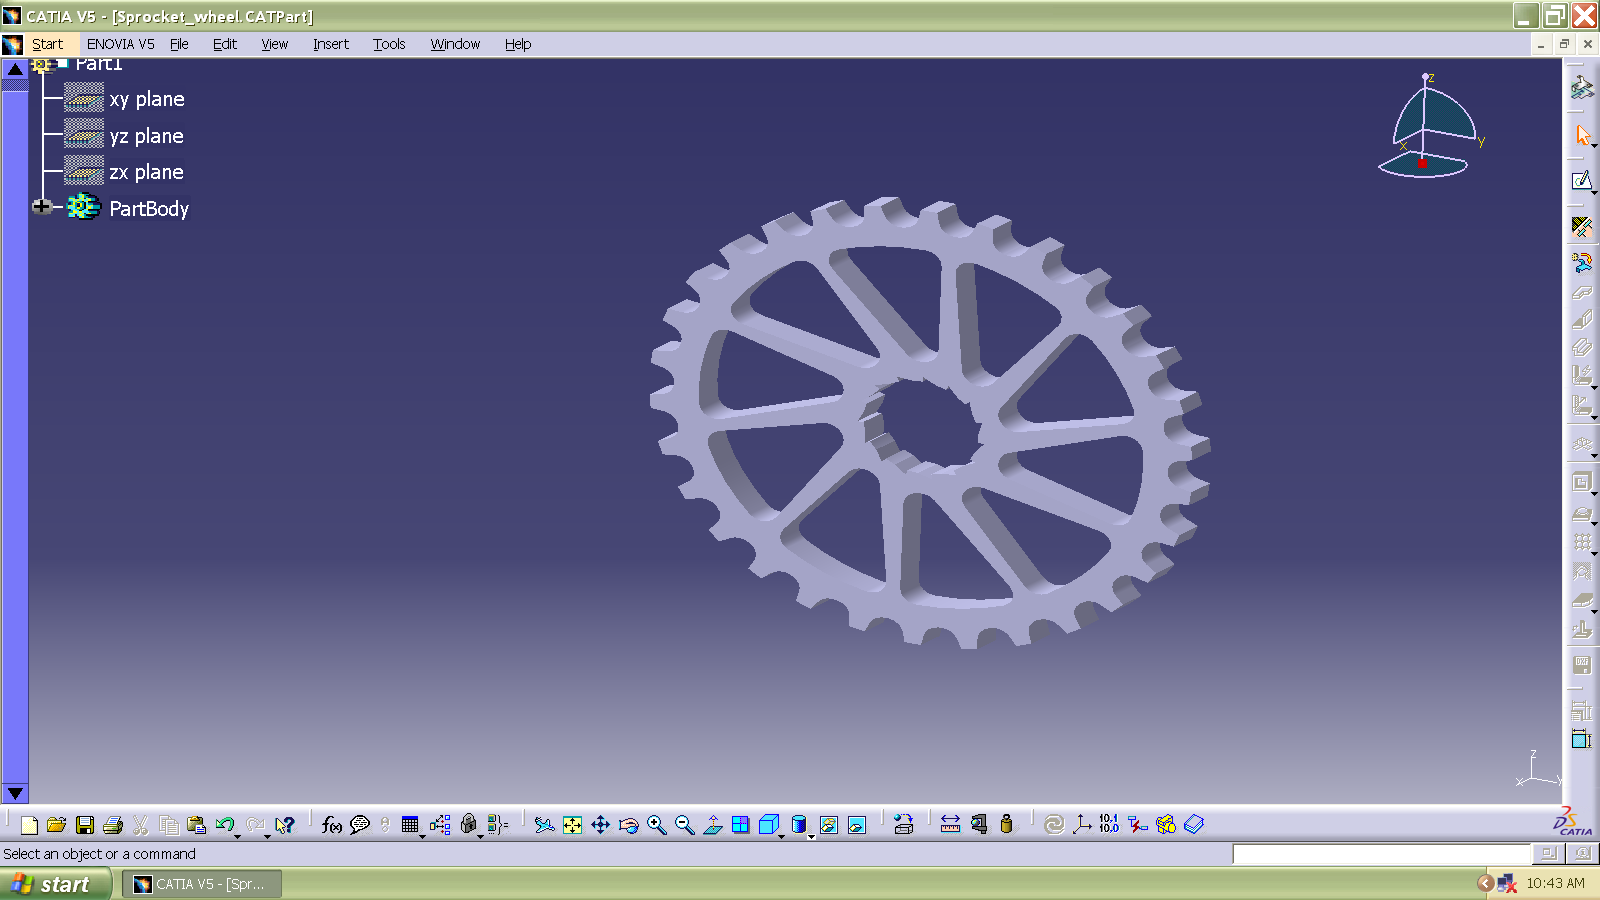This screenshot has height=900, width=1600.
Task: Click the tree scrollbar up arrow
Action: [15, 69]
